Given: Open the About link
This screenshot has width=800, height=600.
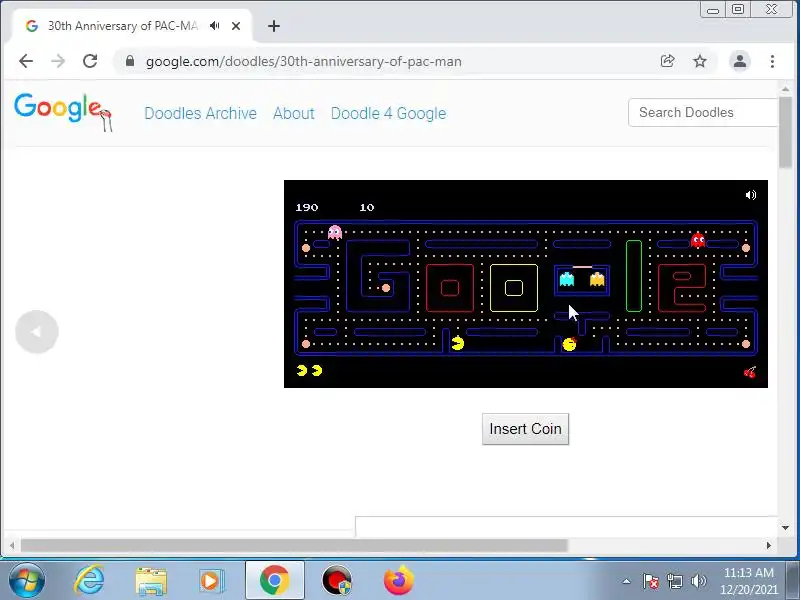Looking at the screenshot, I should click(x=294, y=113).
